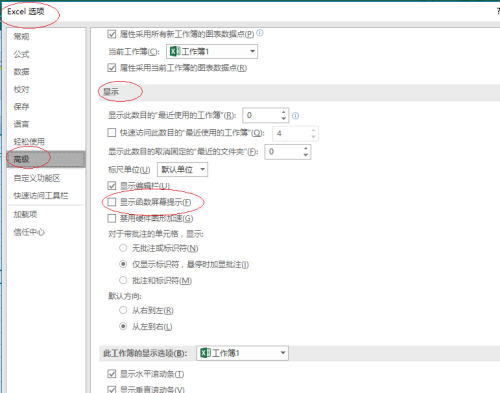Screen dimensions: 500x393
Task: Toggle 显示水平滚动条 checkbox
Action: pyautogui.click(x=112, y=374)
